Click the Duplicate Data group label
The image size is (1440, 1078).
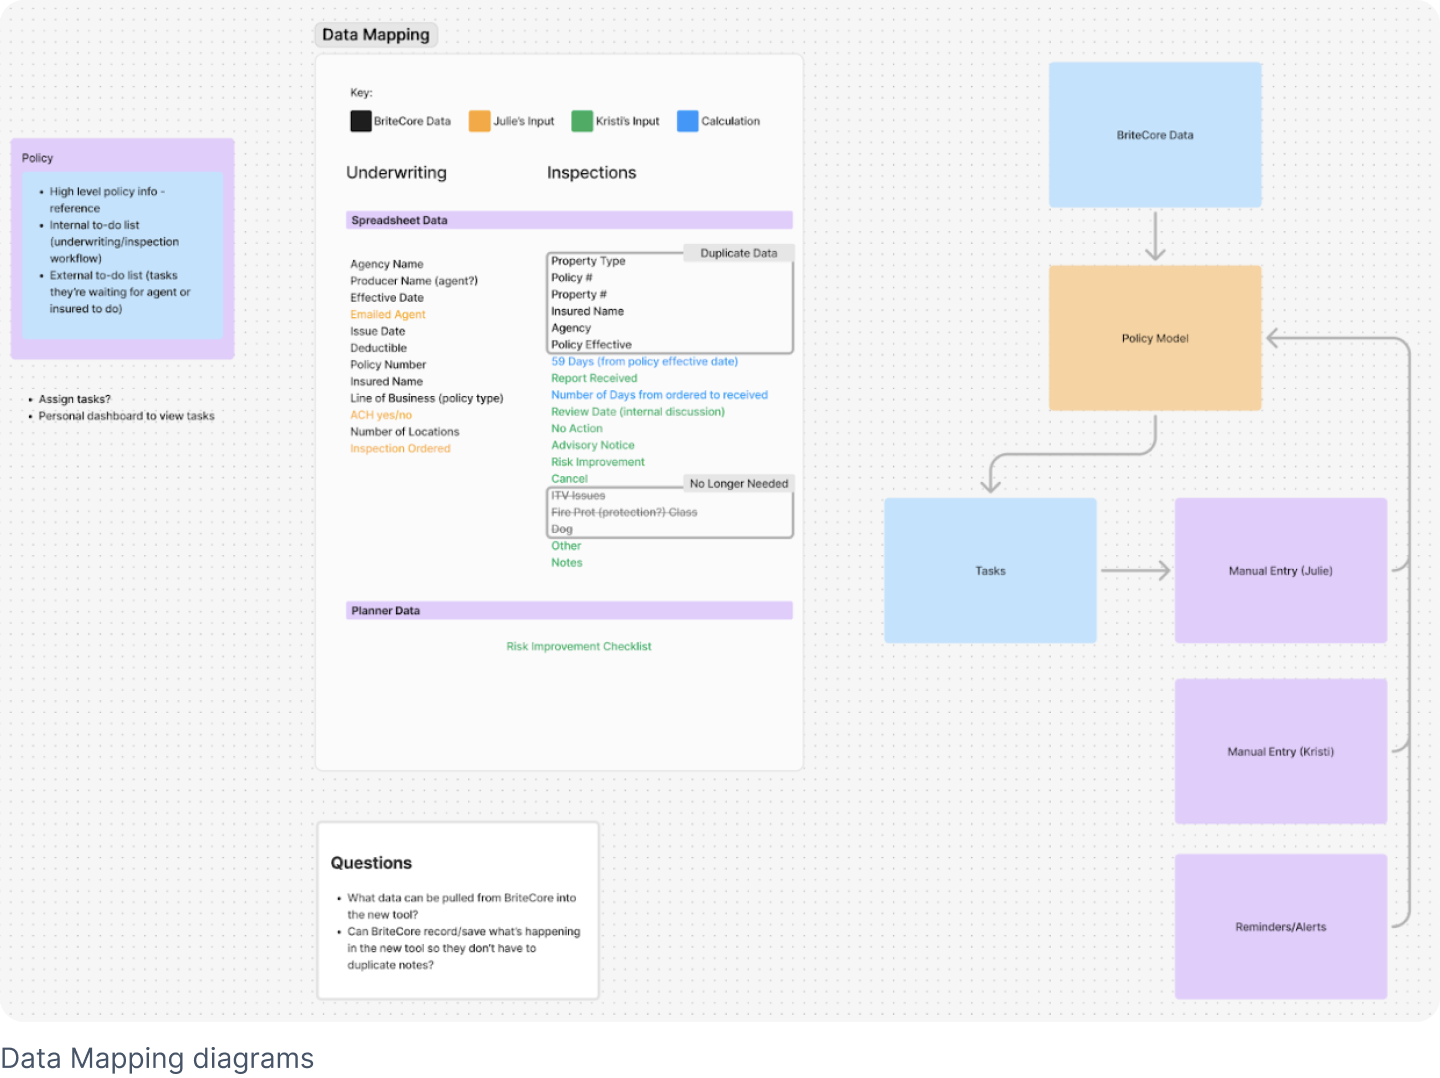click(x=738, y=253)
